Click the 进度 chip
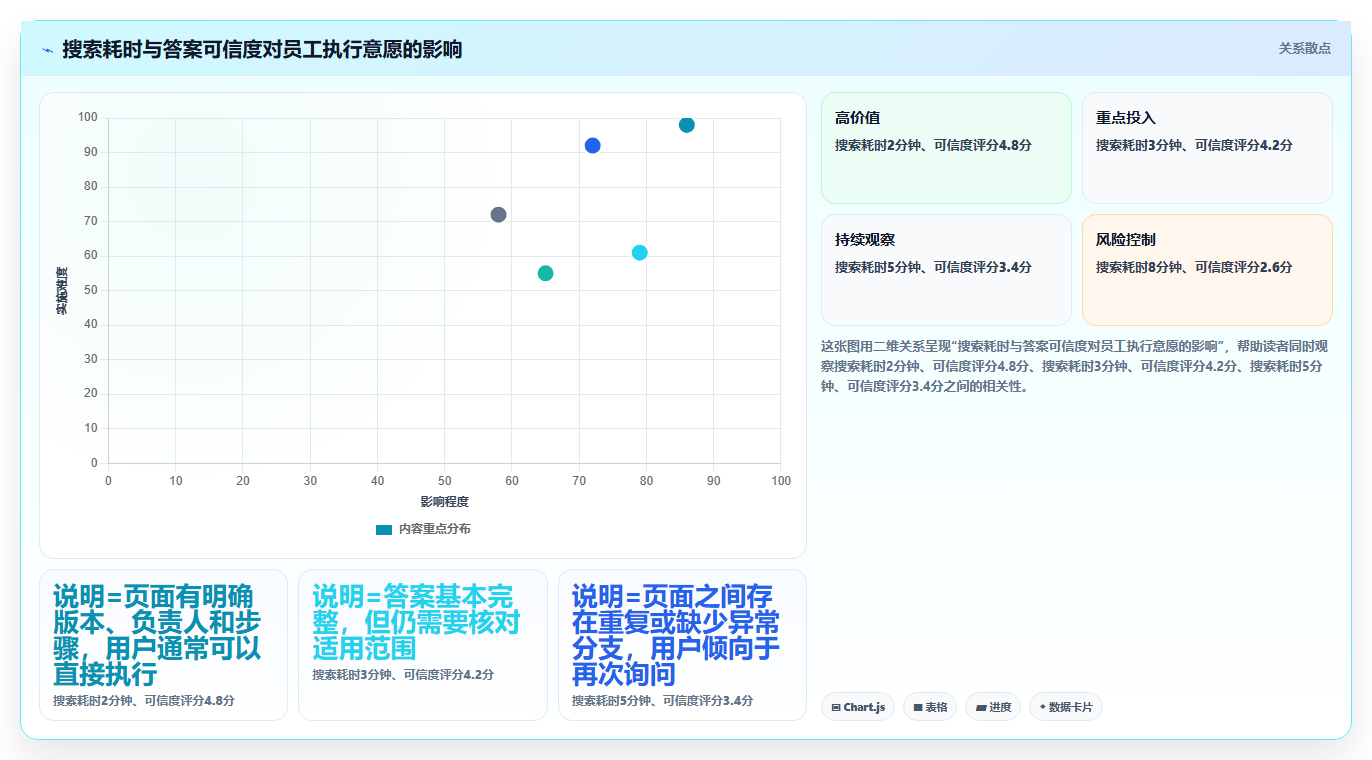 click(993, 707)
